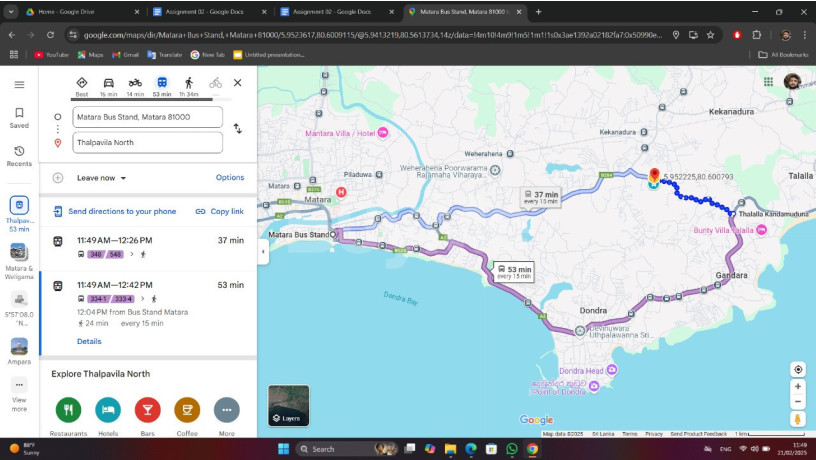
Task: Open Matara & Weligama recent item
Action: click(19, 262)
